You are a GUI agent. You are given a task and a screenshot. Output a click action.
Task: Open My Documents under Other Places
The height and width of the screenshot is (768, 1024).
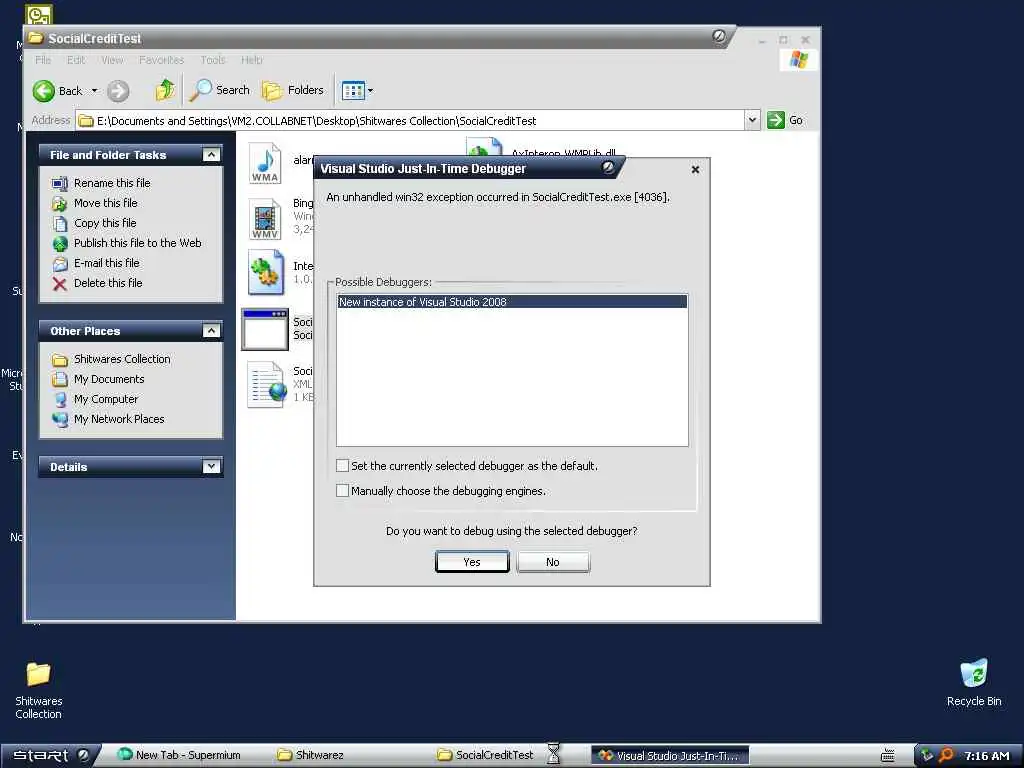point(109,379)
